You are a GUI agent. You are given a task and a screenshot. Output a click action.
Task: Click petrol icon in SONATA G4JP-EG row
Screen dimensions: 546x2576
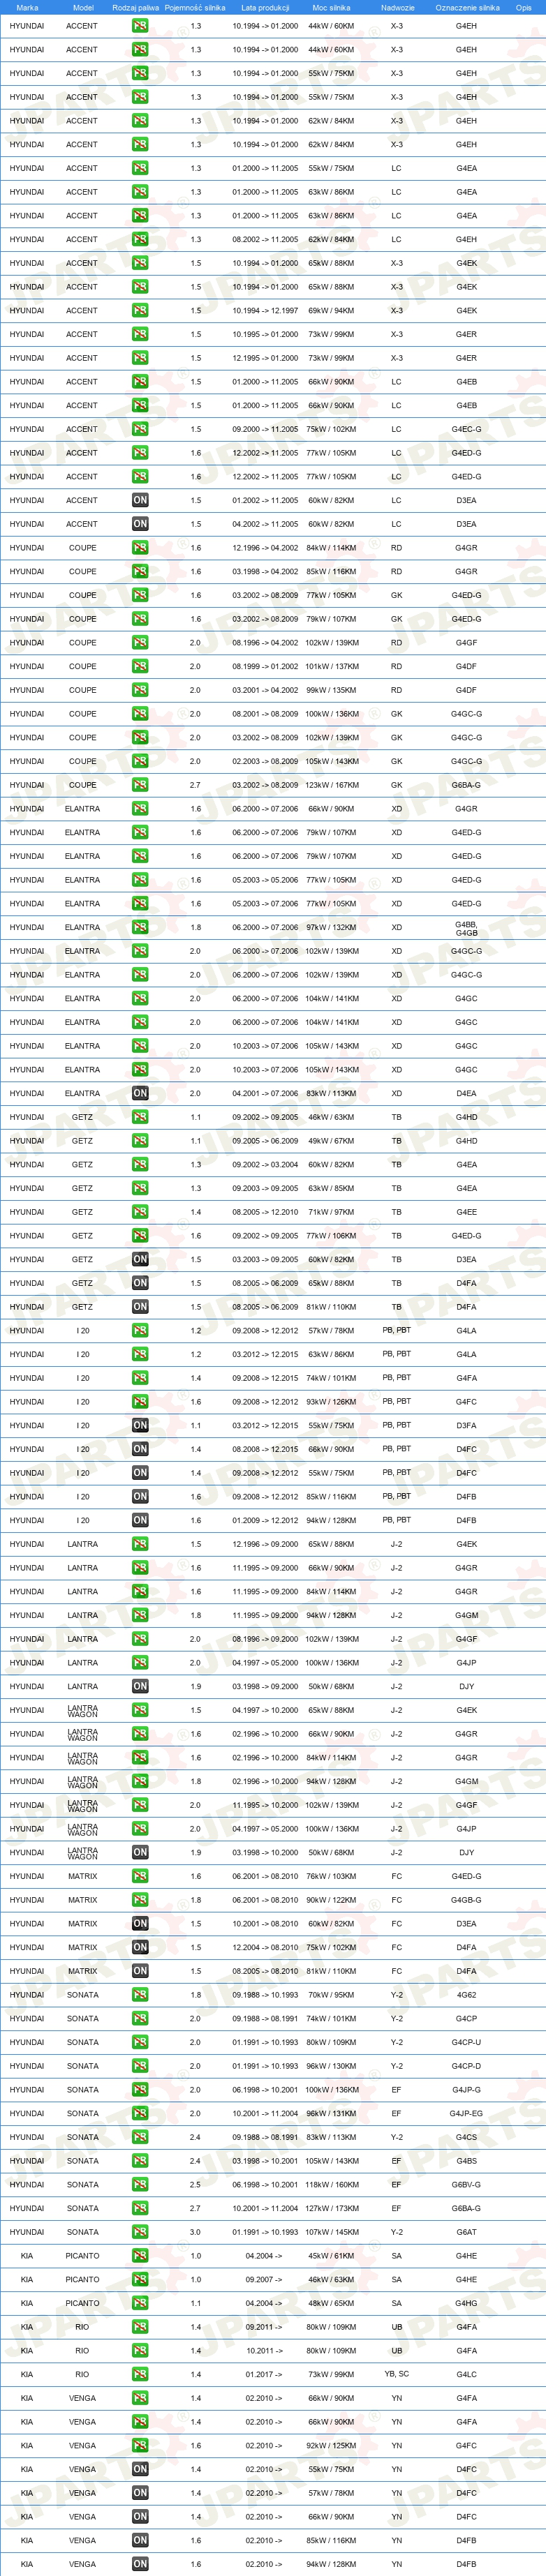pos(140,2113)
